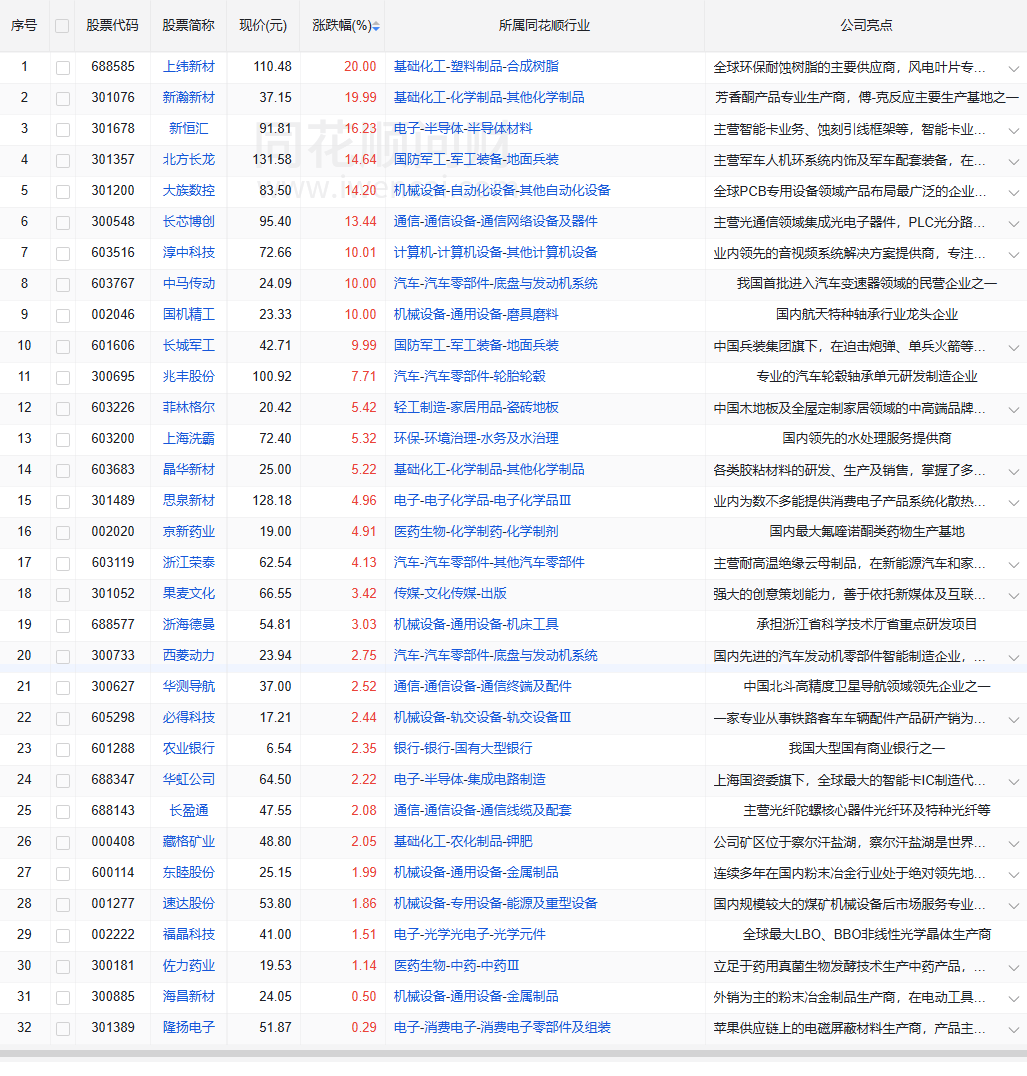Viewport: 1027px width, 1076px height.
Task: Check the box for 688585 上纬新材
Action: pos(62,67)
